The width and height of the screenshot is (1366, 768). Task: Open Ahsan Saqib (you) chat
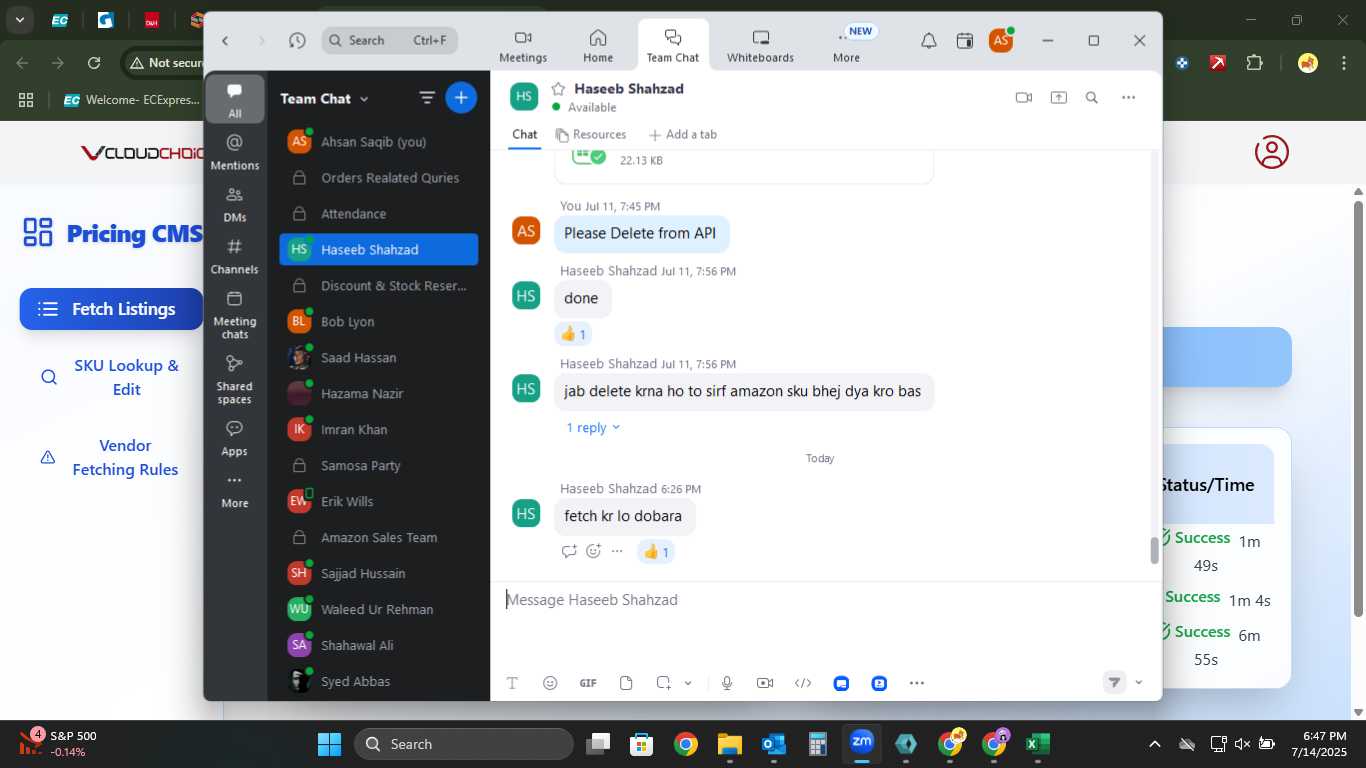pos(379,142)
